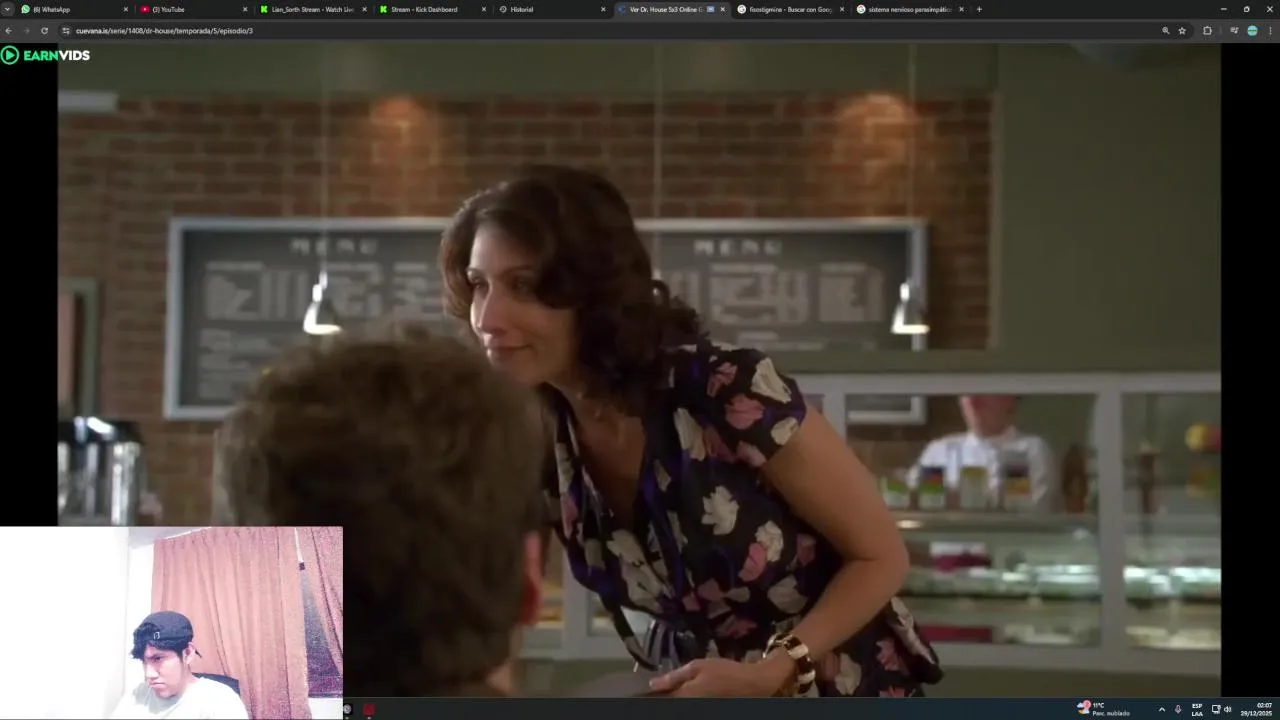View site information icon in address bar

coord(66,31)
